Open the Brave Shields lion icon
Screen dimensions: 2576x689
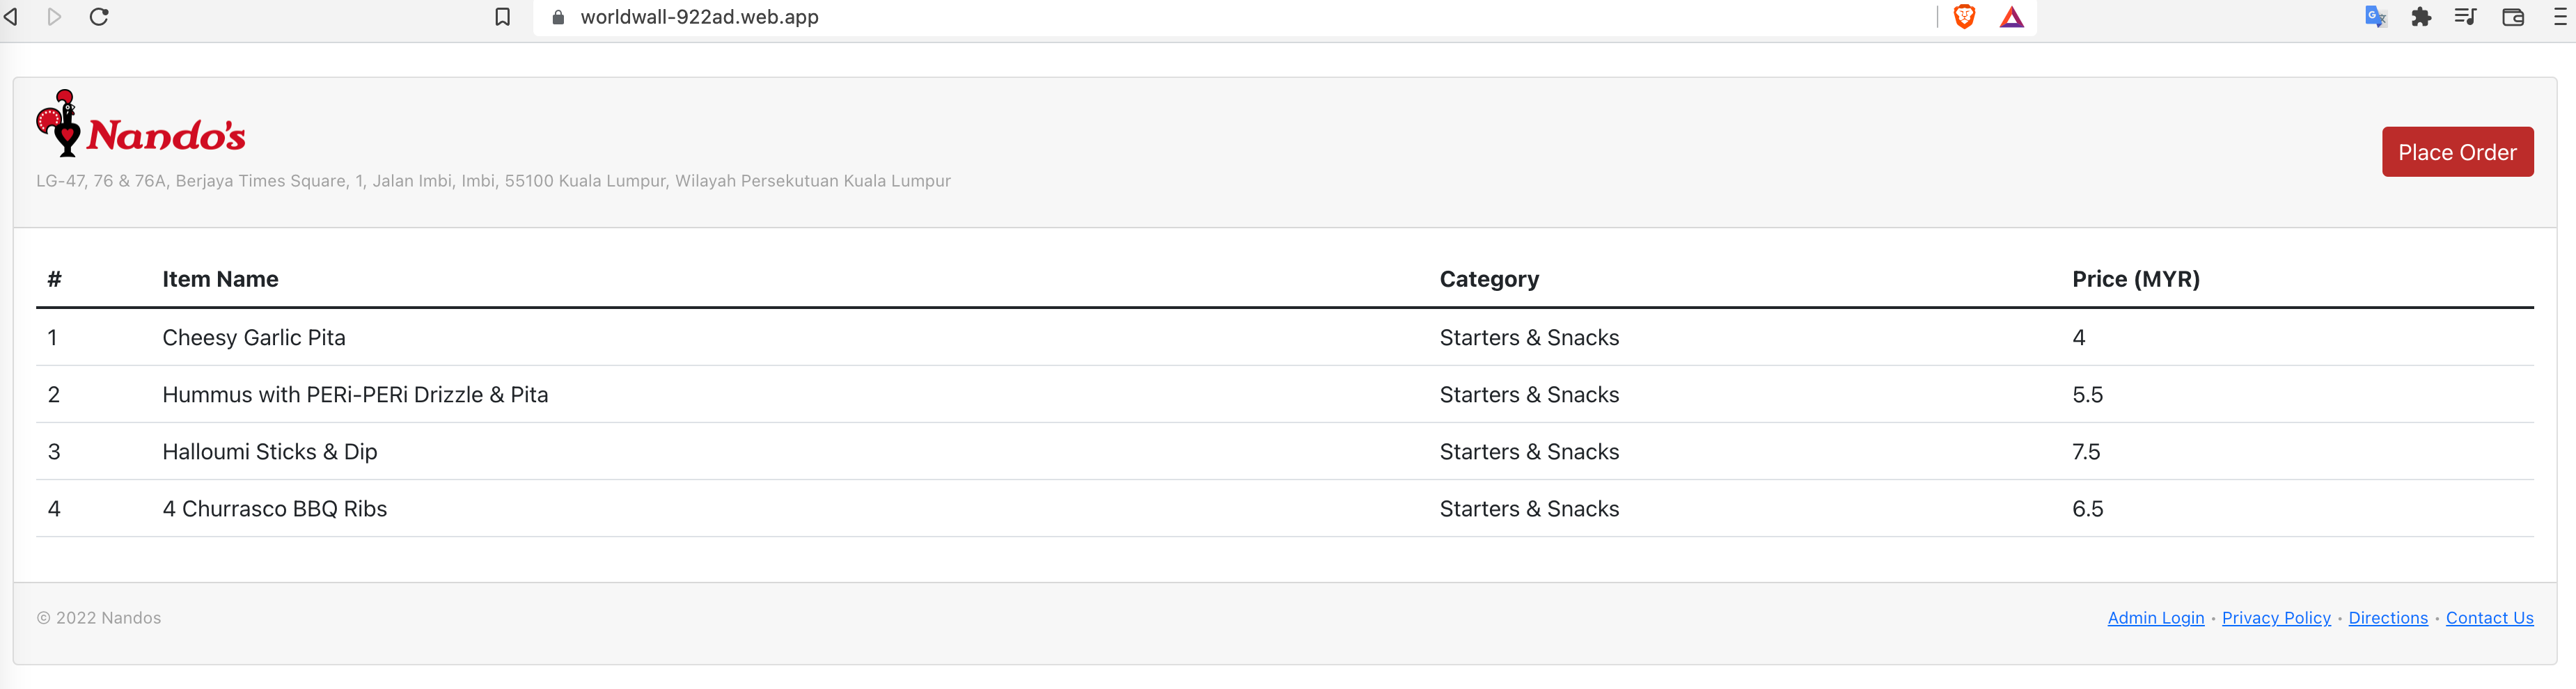tap(1964, 17)
